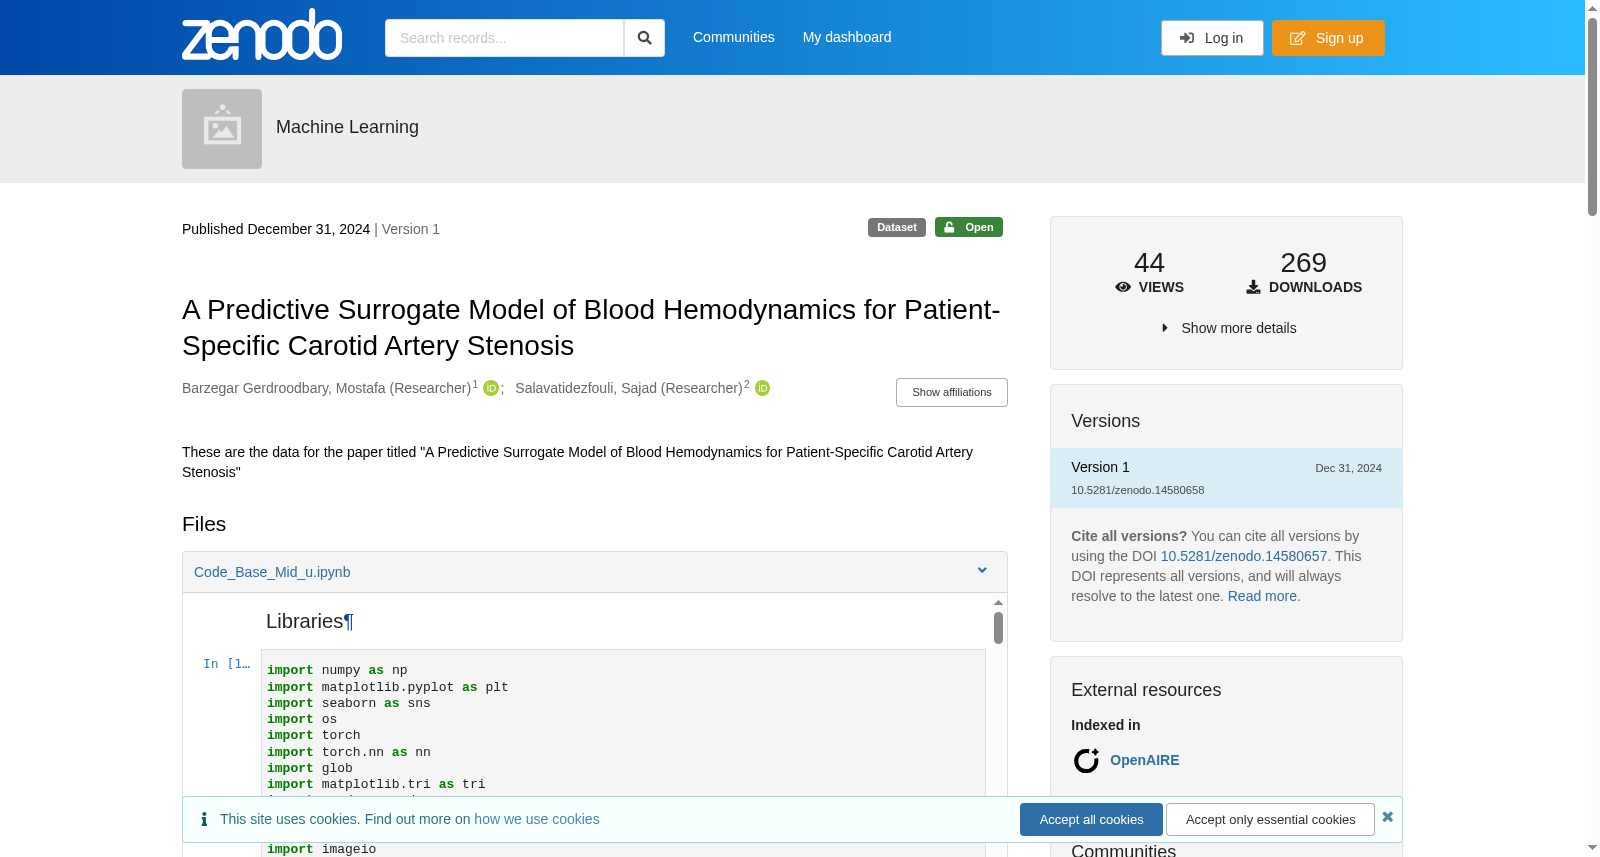The image size is (1600, 857).
Task: Click the page vertical scrollbar
Action: click(x=1592, y=115)
